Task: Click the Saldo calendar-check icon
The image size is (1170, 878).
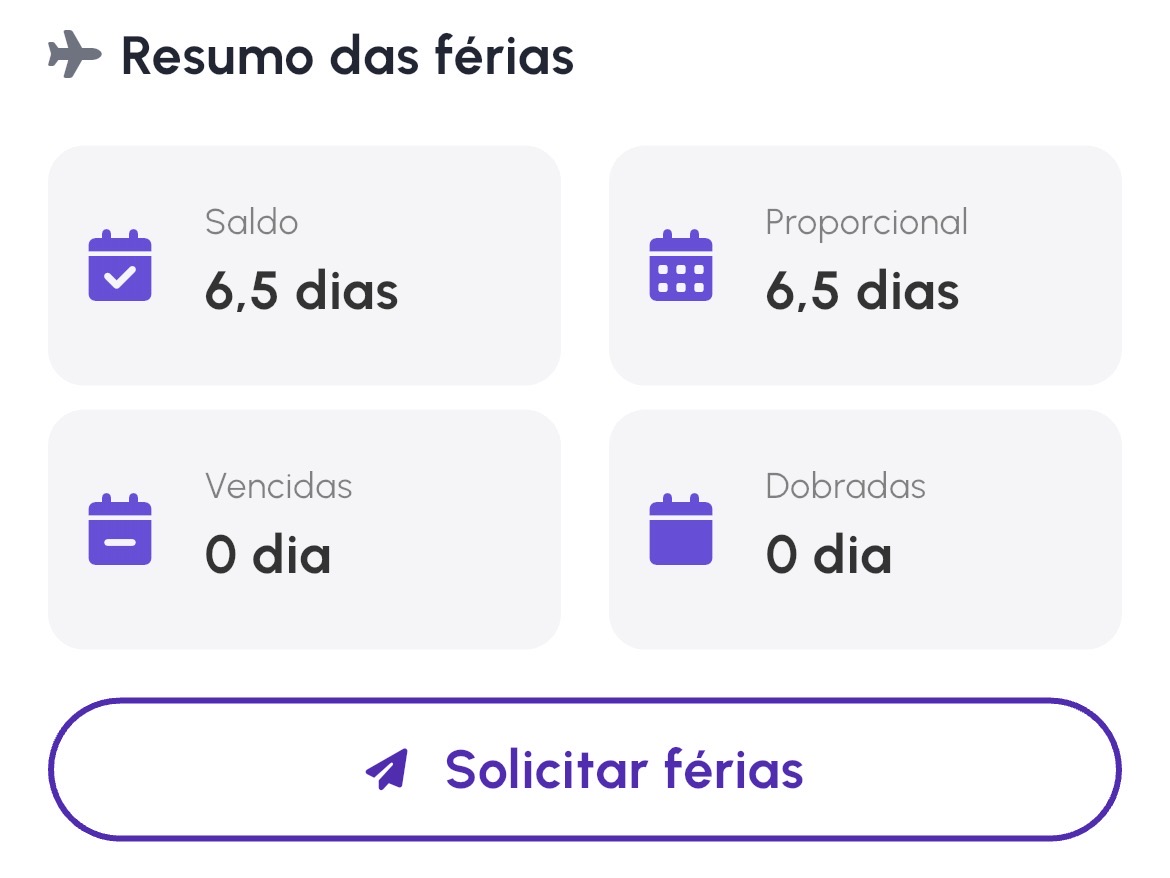Action: click(x=120, y=266)
